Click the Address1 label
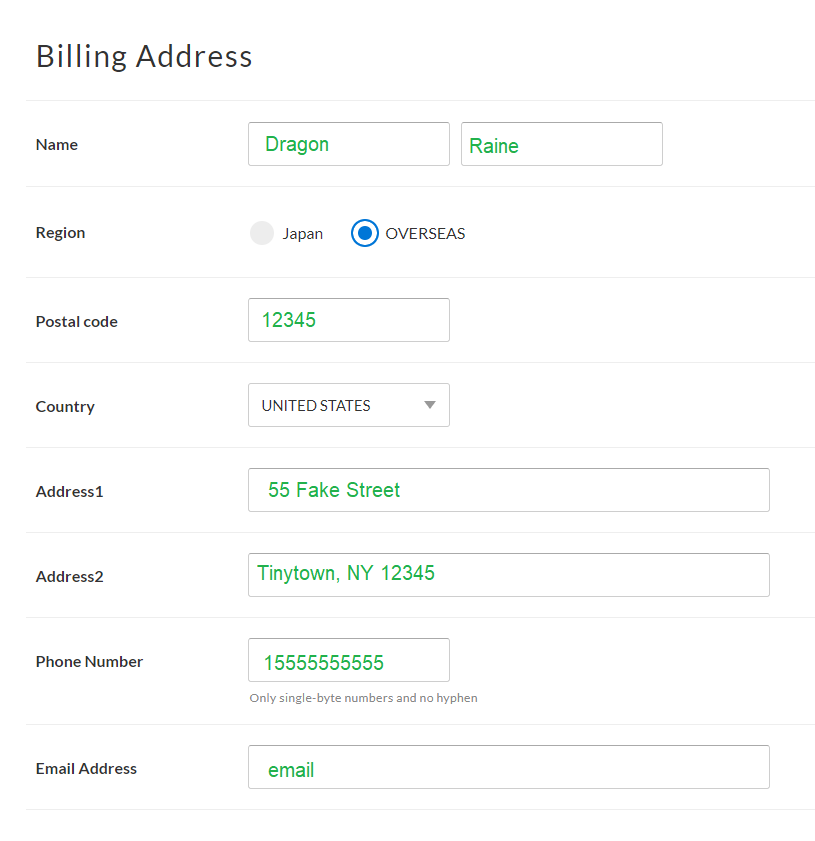815x841 pixels. point(69,491)
